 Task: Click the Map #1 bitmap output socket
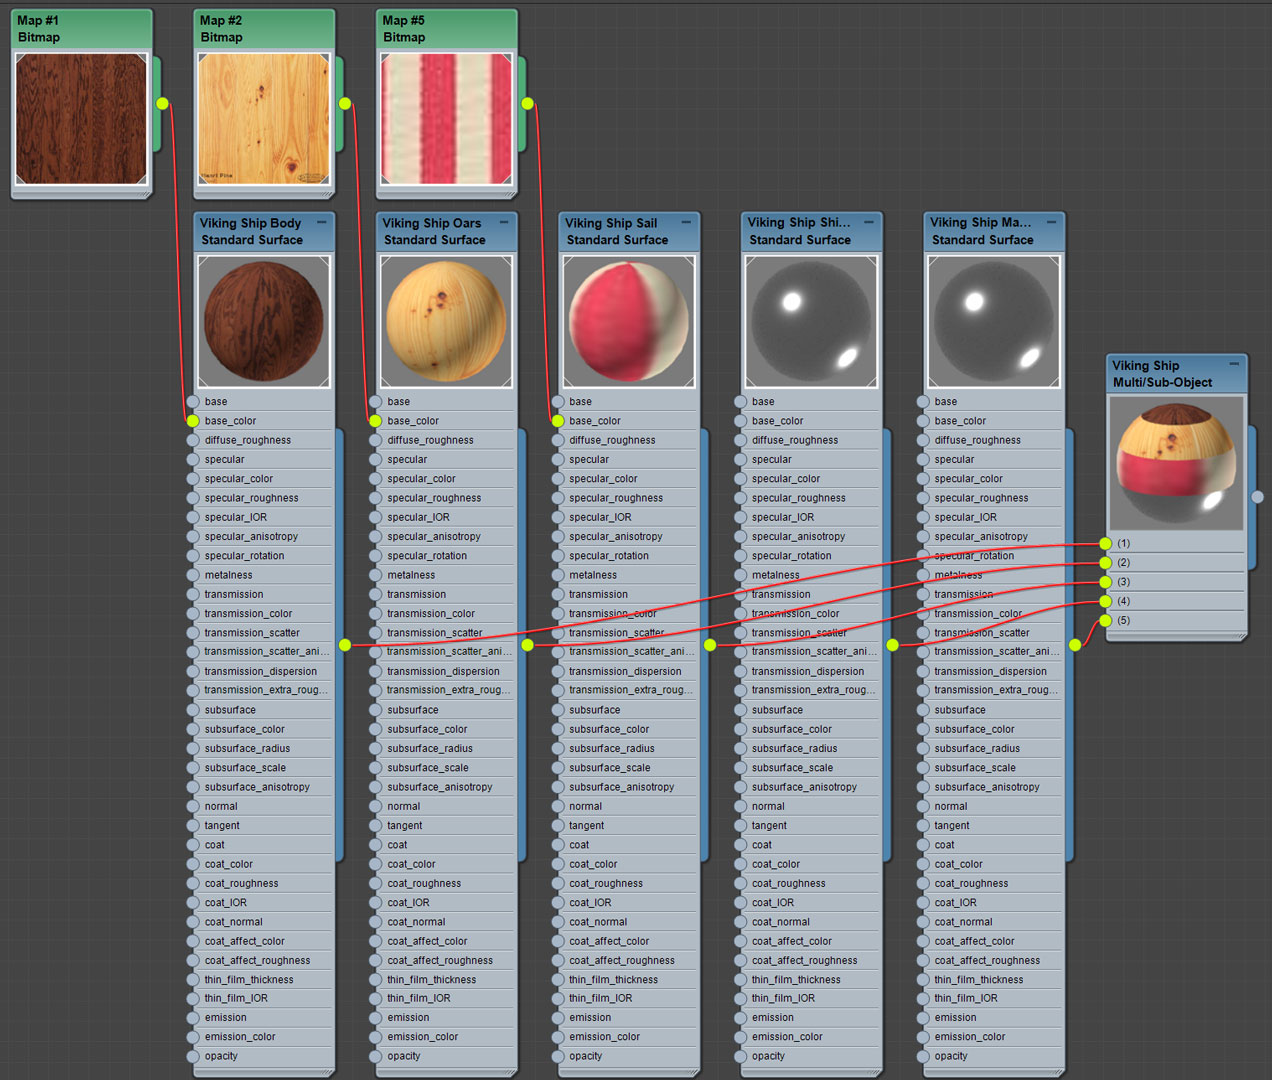coord(162,103)
